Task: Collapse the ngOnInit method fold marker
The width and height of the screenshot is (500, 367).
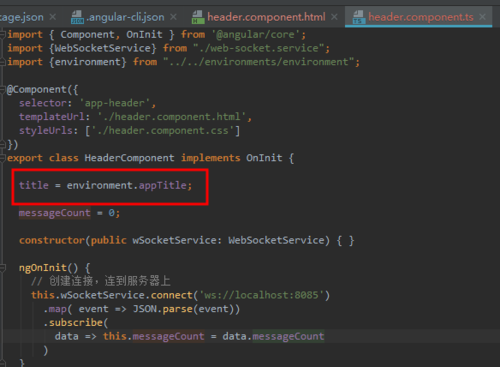Action: click(x=3, y=268)
